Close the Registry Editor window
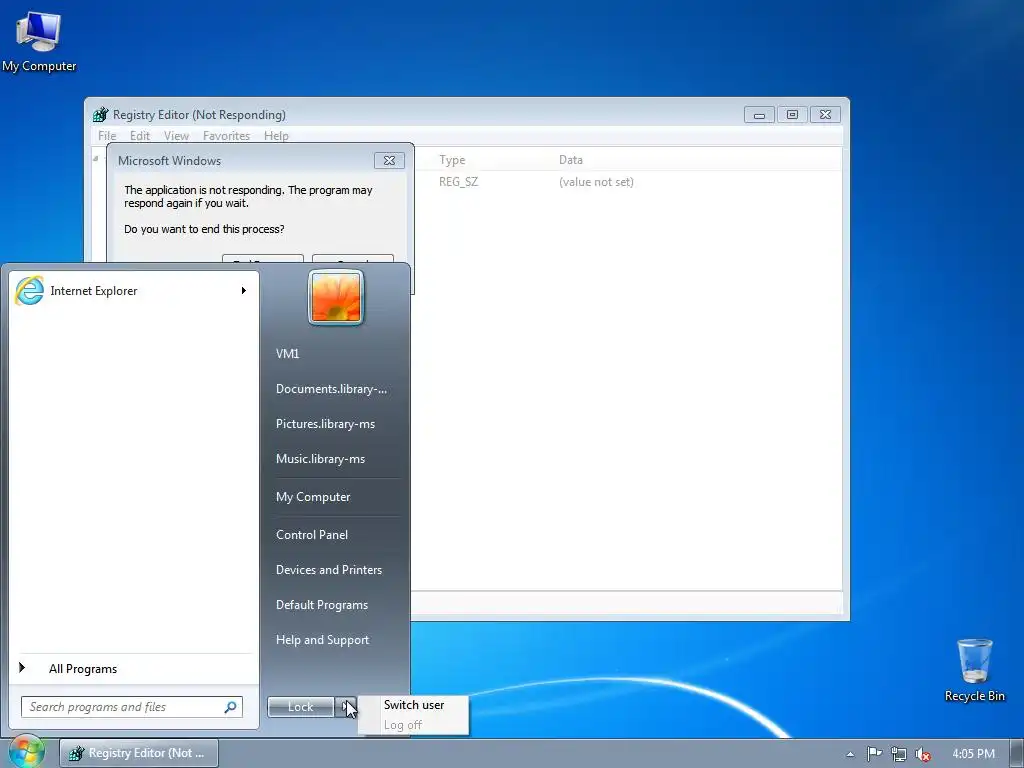This screenshot has width=1024, height=768. [x=825, y=115]
